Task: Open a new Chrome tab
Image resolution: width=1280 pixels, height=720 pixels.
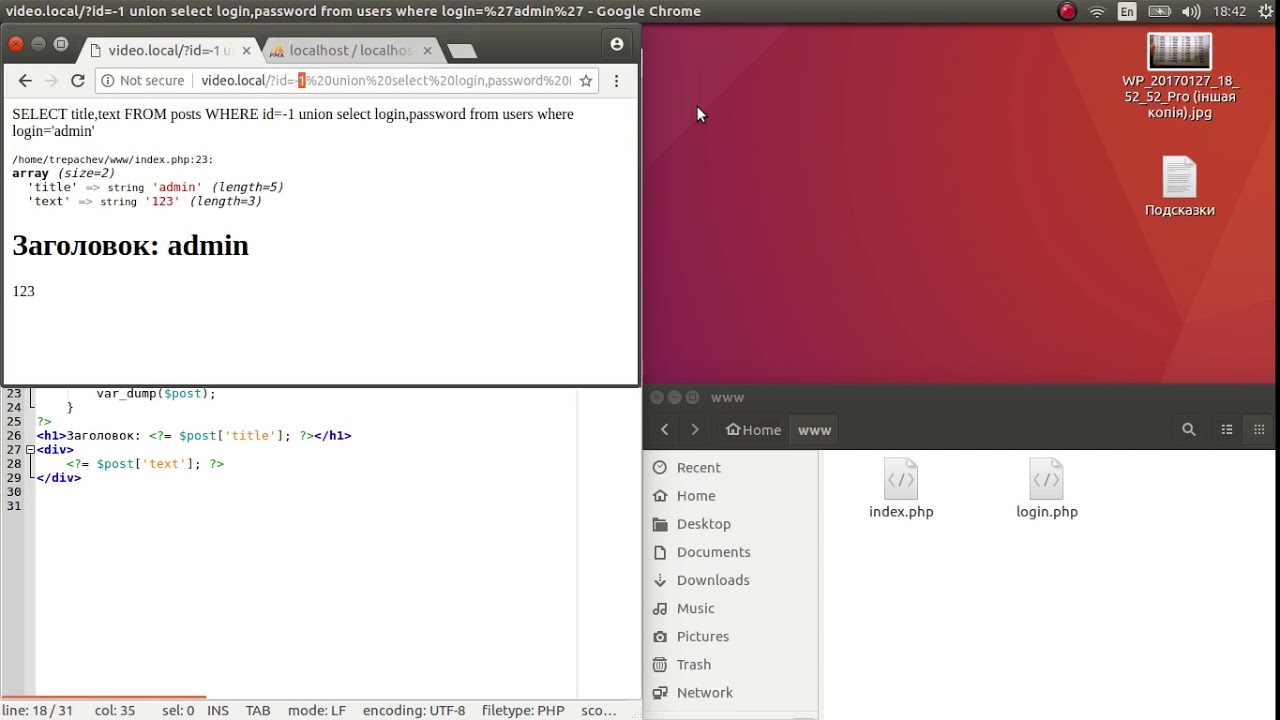Action: [x=461, y=51]
